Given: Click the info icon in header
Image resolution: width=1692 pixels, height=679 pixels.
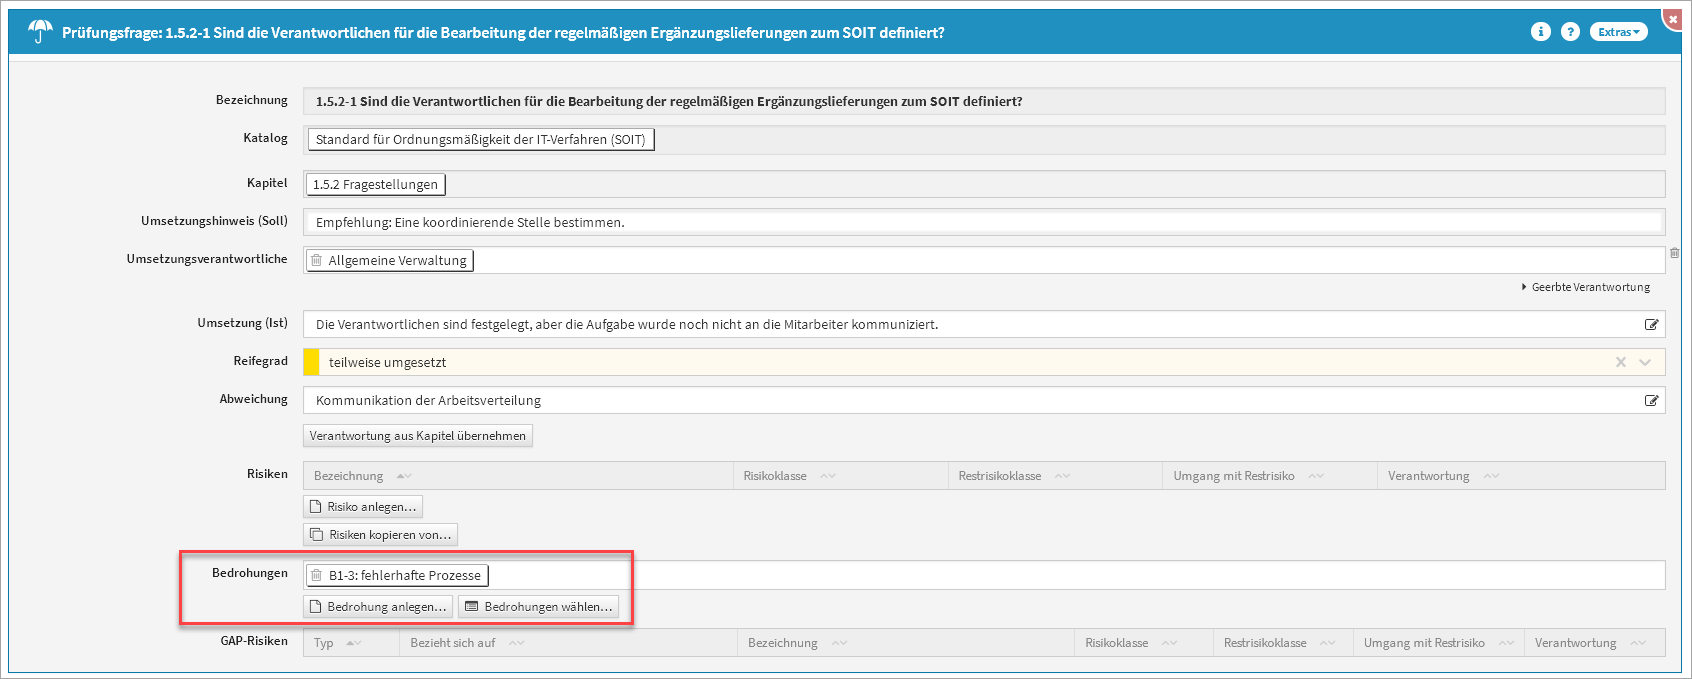Looking at the screenshot, I should click(1540, 32).
